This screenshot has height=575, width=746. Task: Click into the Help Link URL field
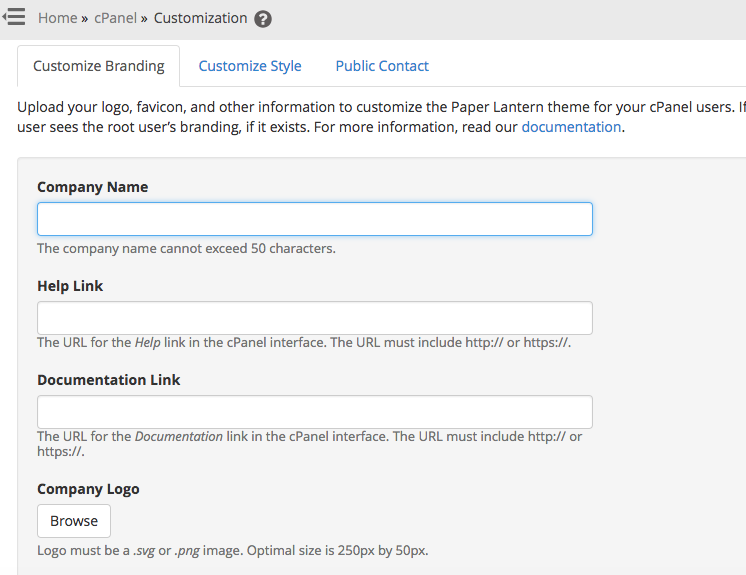point(314,318)
